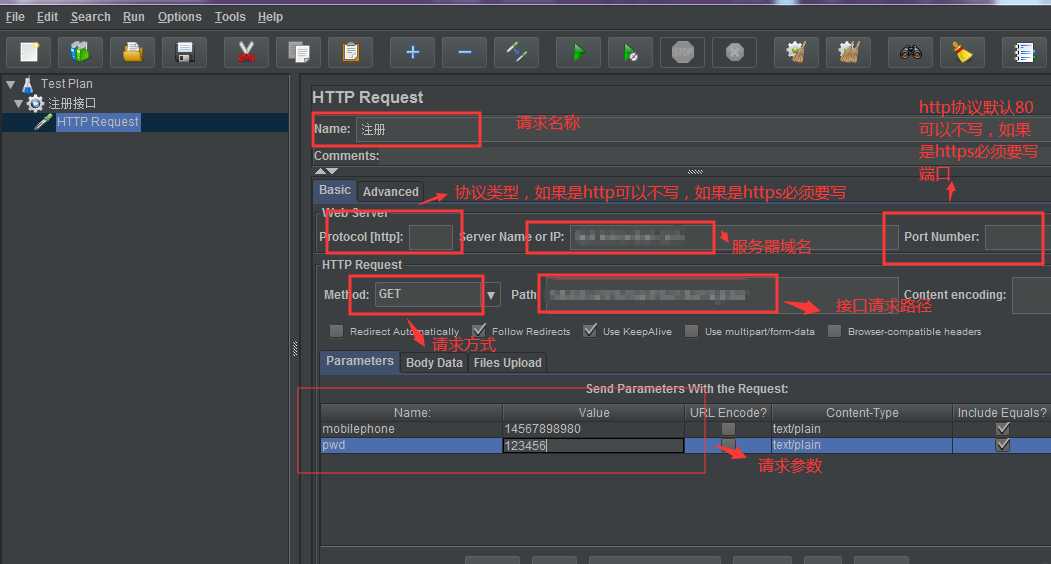
Task: Click the Collapse all minus icon
Action: click(464, 52)
